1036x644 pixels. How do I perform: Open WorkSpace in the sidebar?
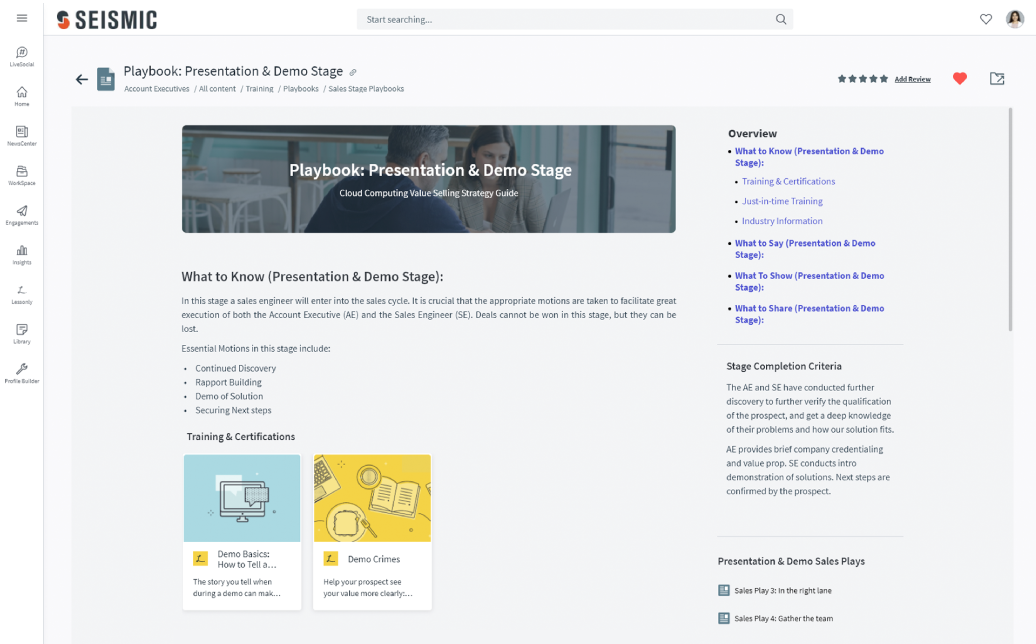22,175
